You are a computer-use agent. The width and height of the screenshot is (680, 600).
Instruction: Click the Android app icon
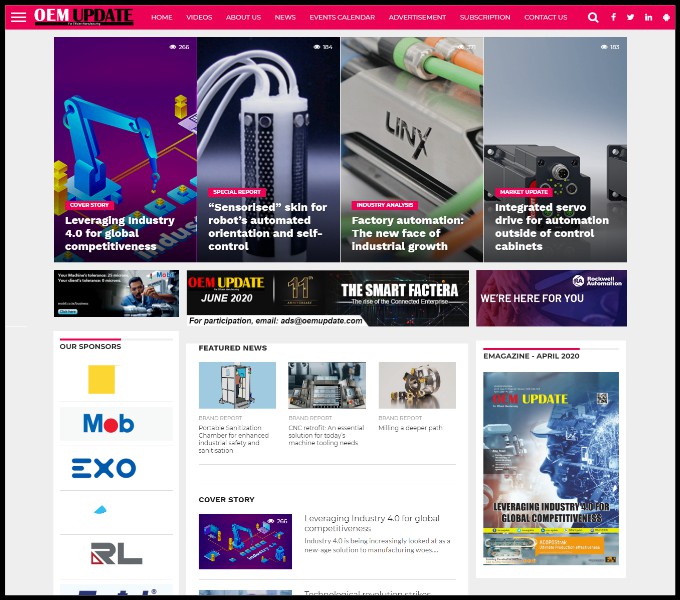tap(667, 17)
